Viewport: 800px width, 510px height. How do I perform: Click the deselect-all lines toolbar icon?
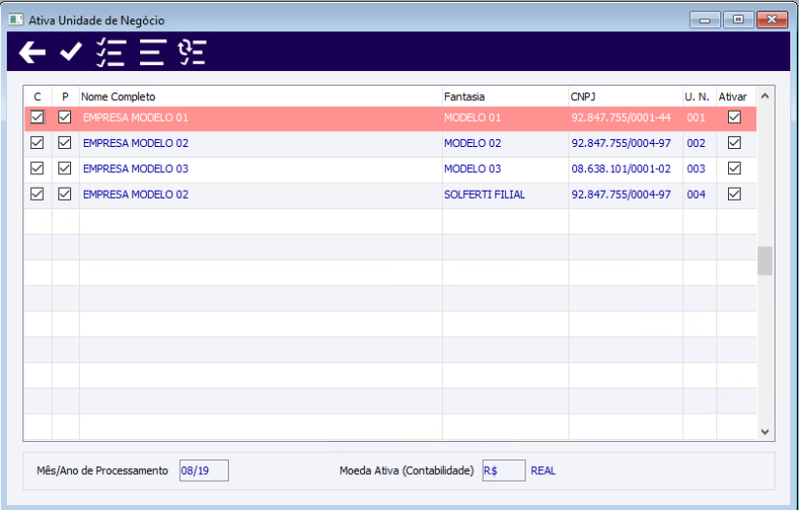point(153,52)
